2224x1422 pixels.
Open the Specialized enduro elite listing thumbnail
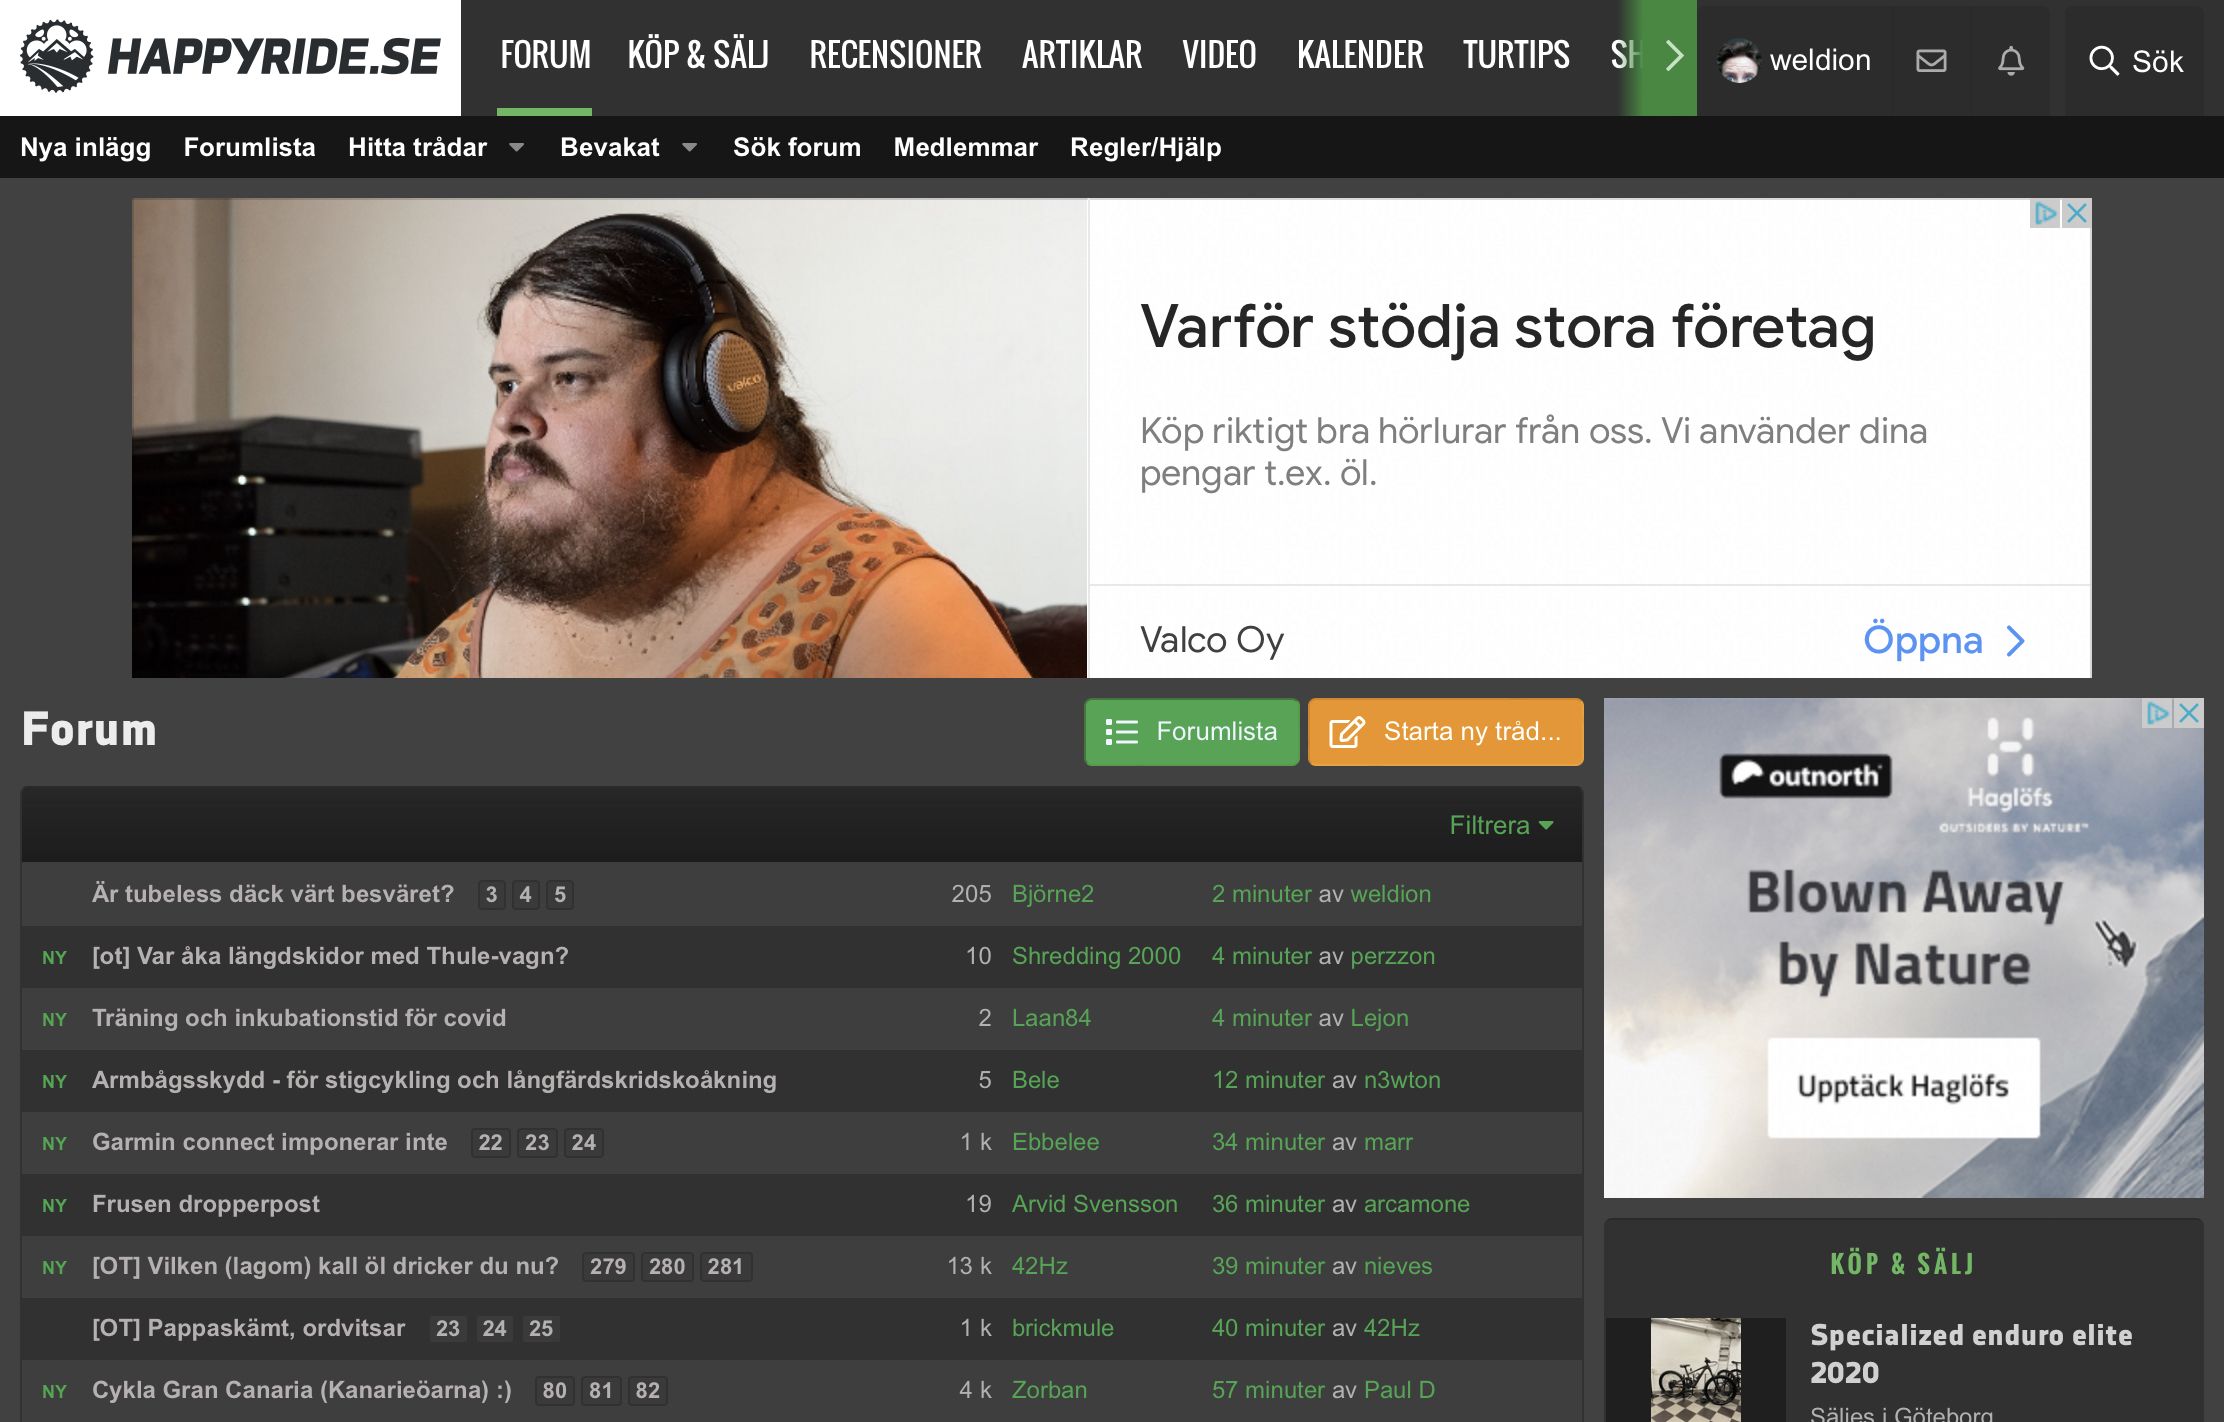click(1695, 1370)
